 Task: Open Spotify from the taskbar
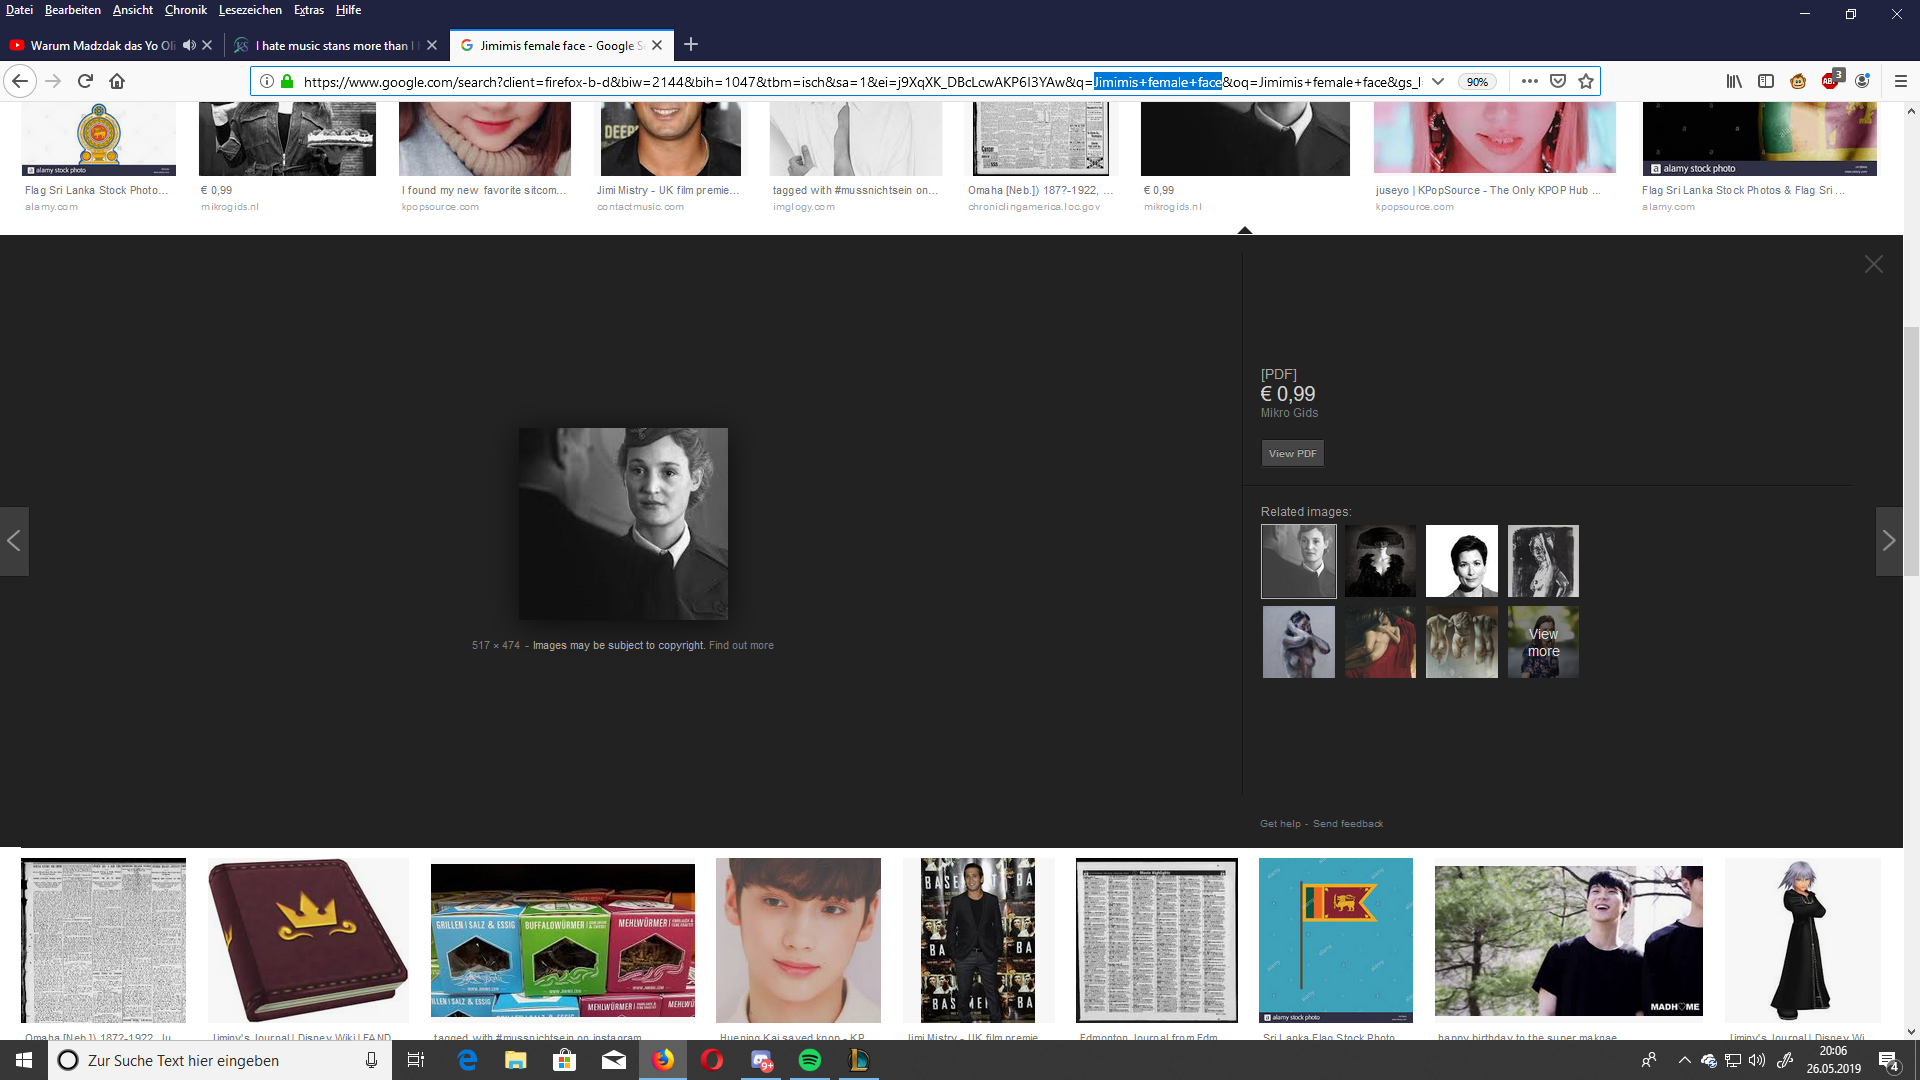tap(810, 1060)
